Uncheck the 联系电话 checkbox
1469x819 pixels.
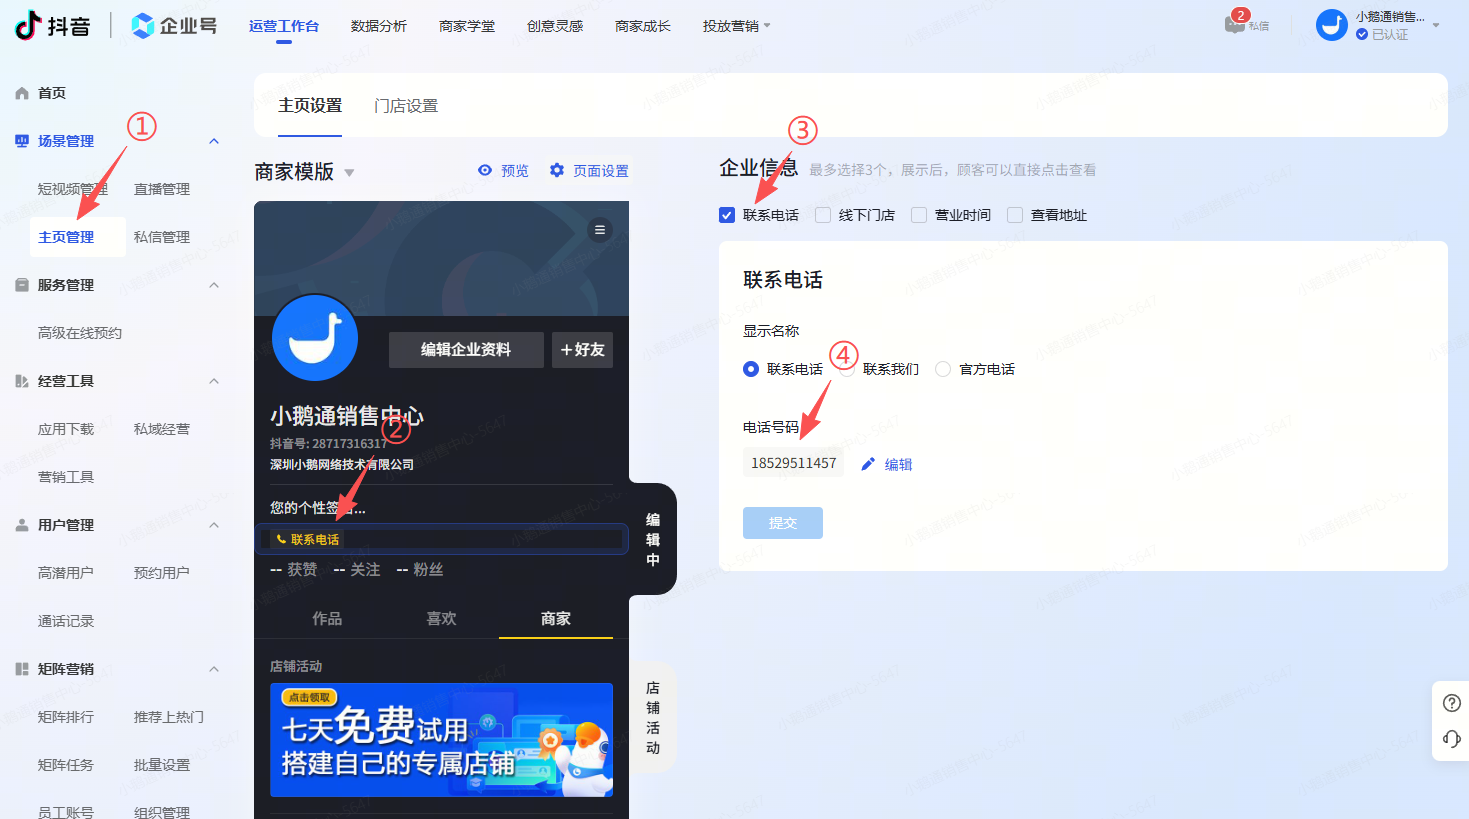[726, 214]
